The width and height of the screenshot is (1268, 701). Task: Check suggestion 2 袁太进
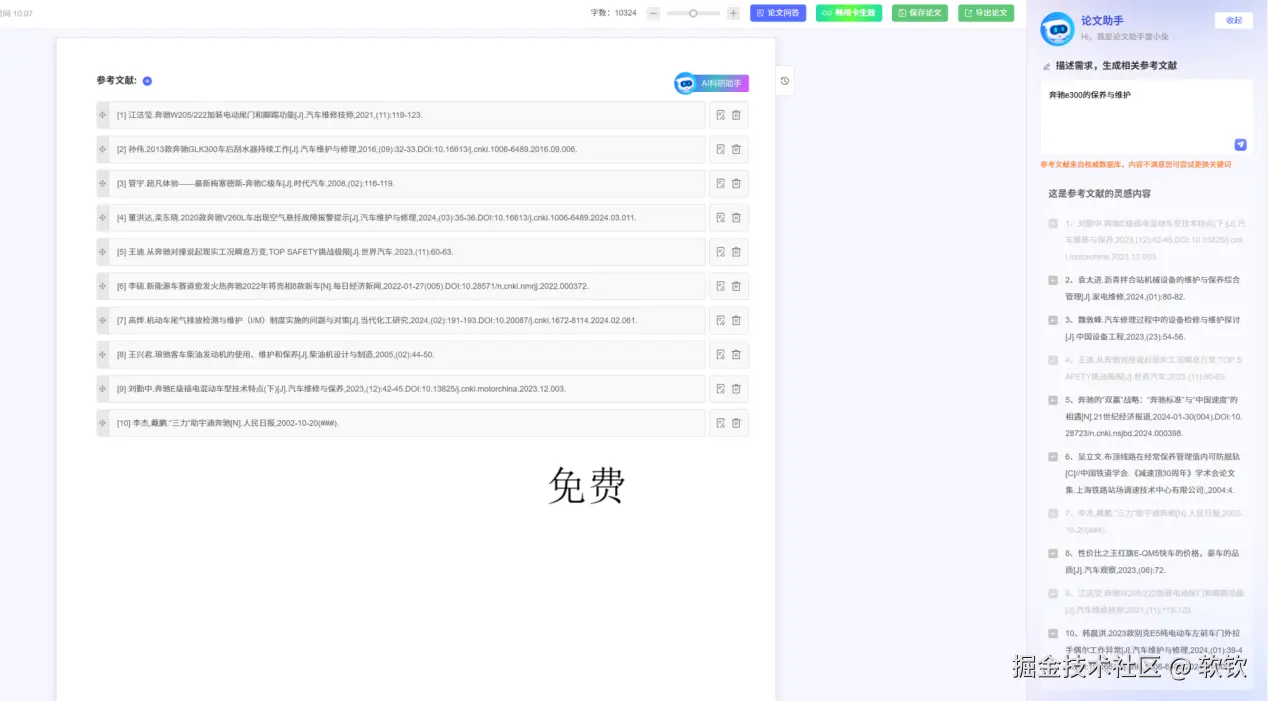tap(1053, 280)
